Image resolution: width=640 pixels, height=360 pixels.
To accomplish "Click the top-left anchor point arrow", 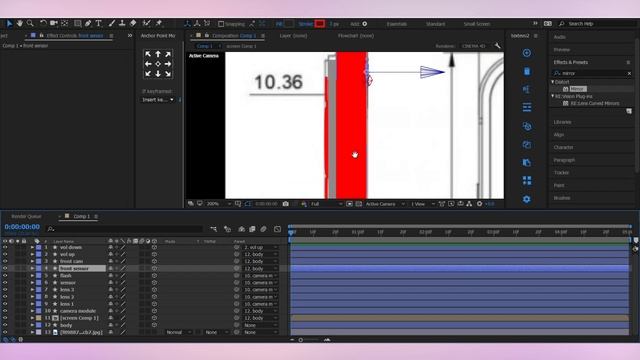I will (148, 54).
